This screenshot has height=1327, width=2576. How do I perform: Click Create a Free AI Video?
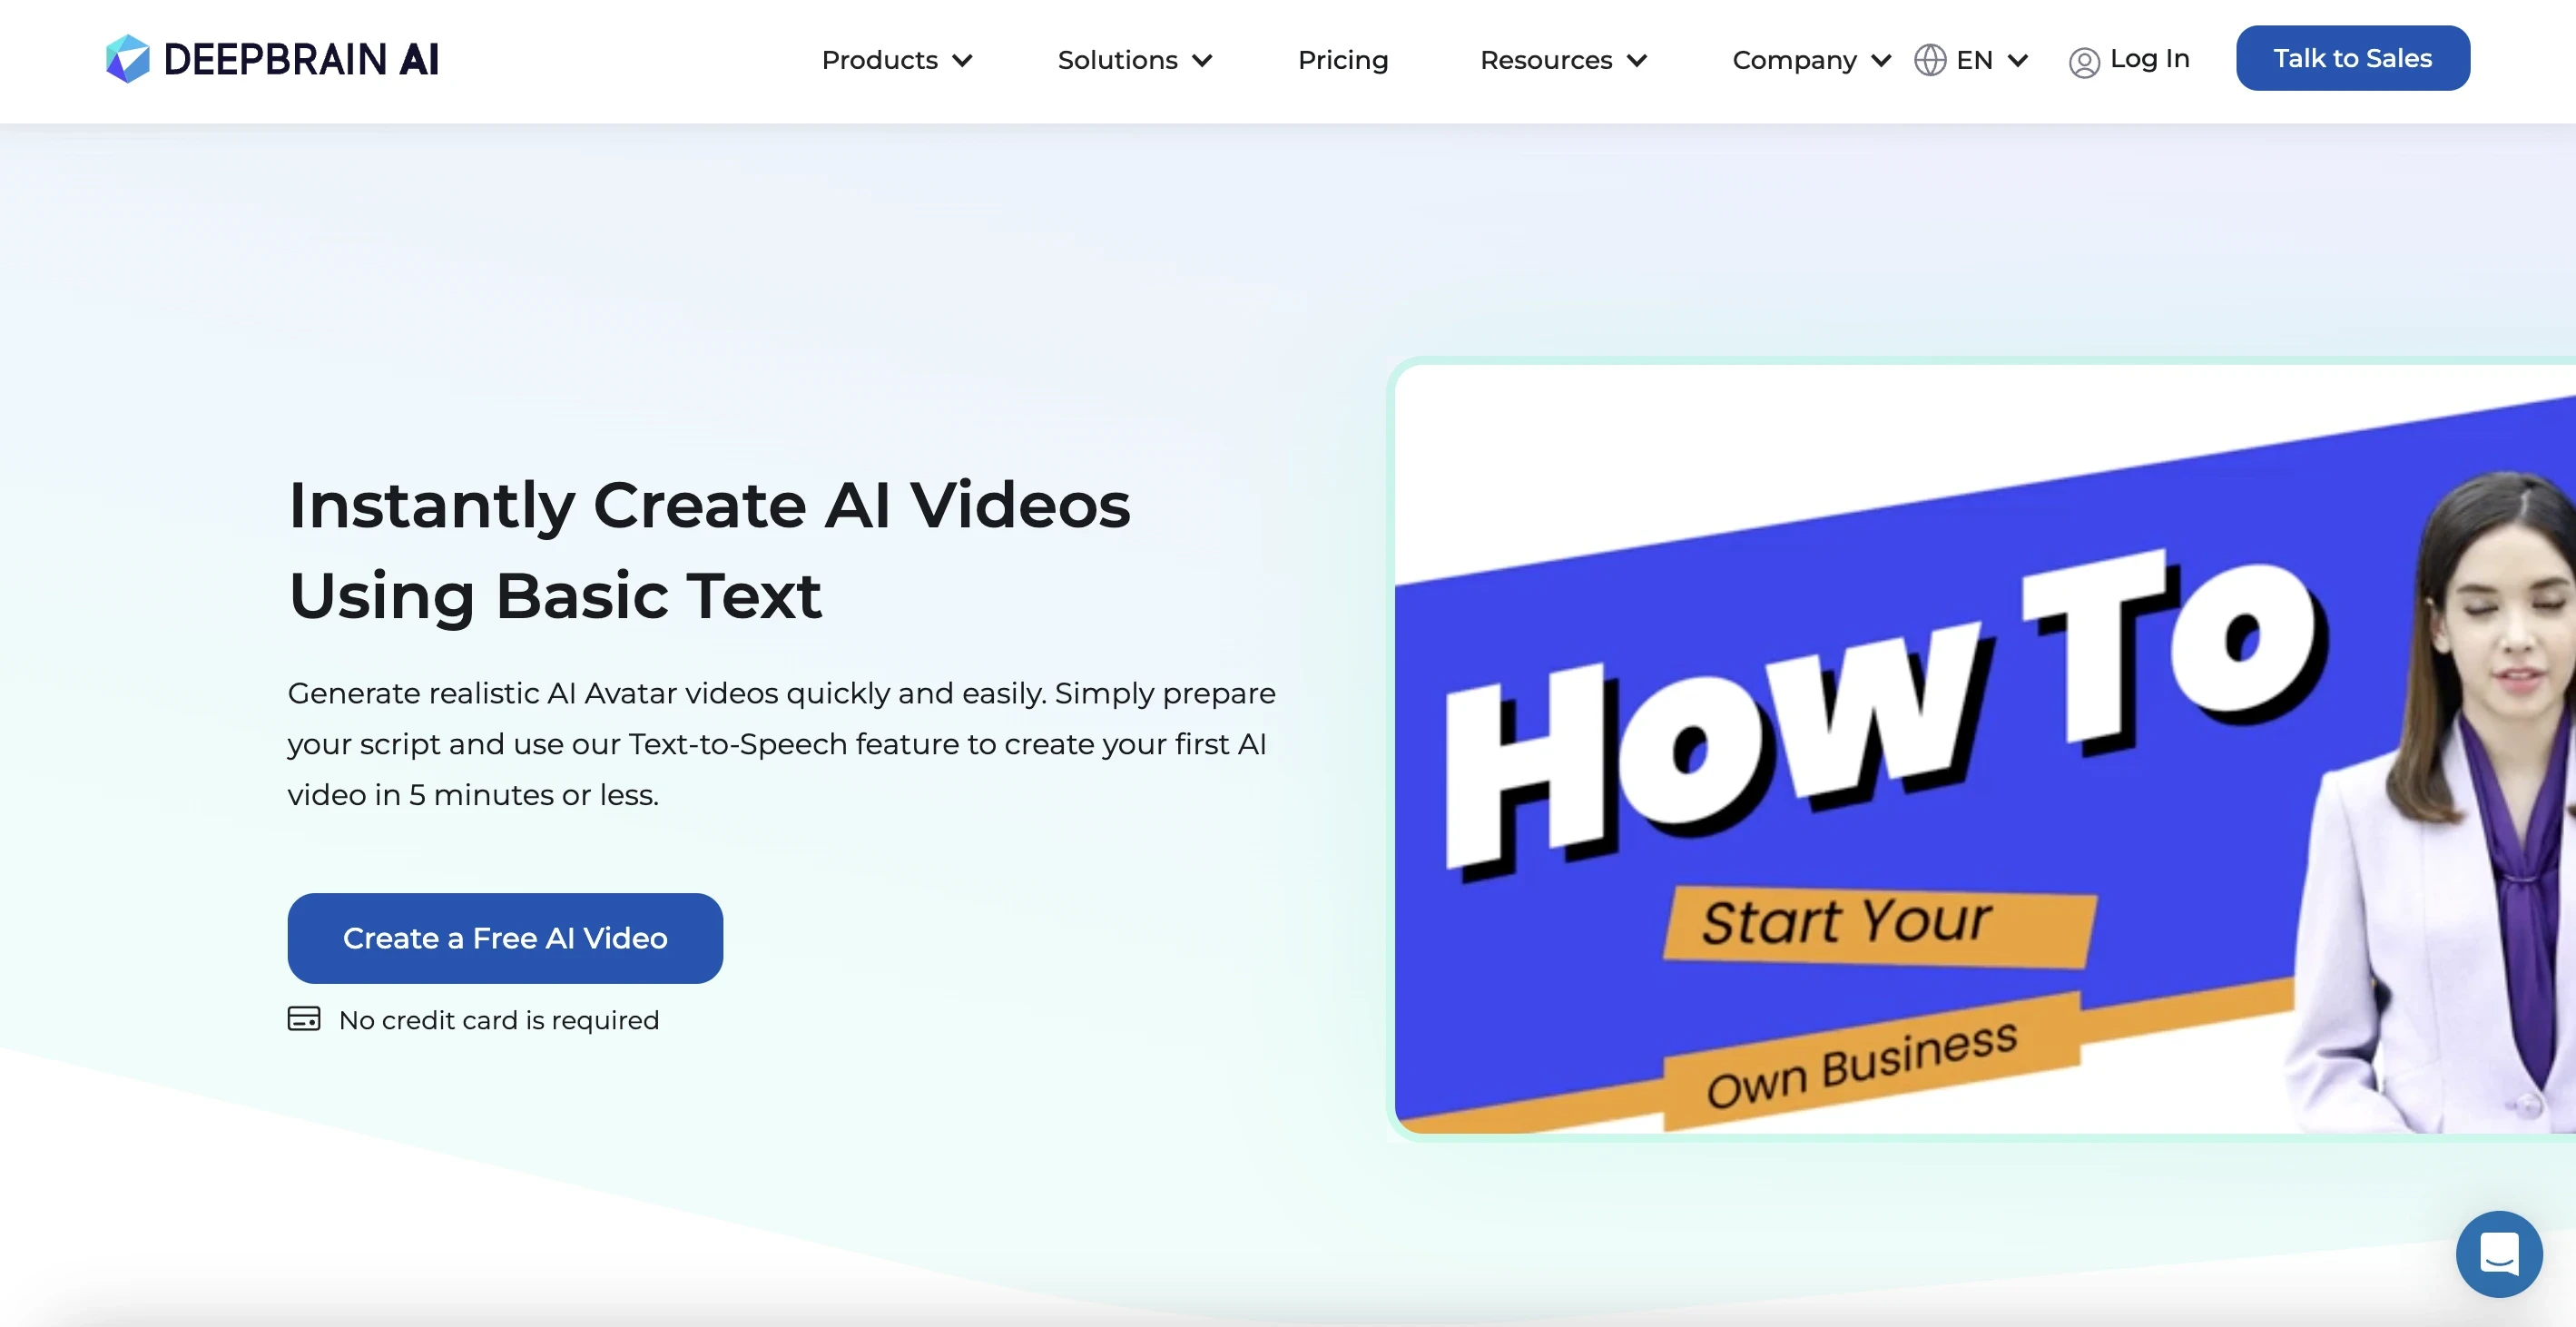tap(505, 938)
